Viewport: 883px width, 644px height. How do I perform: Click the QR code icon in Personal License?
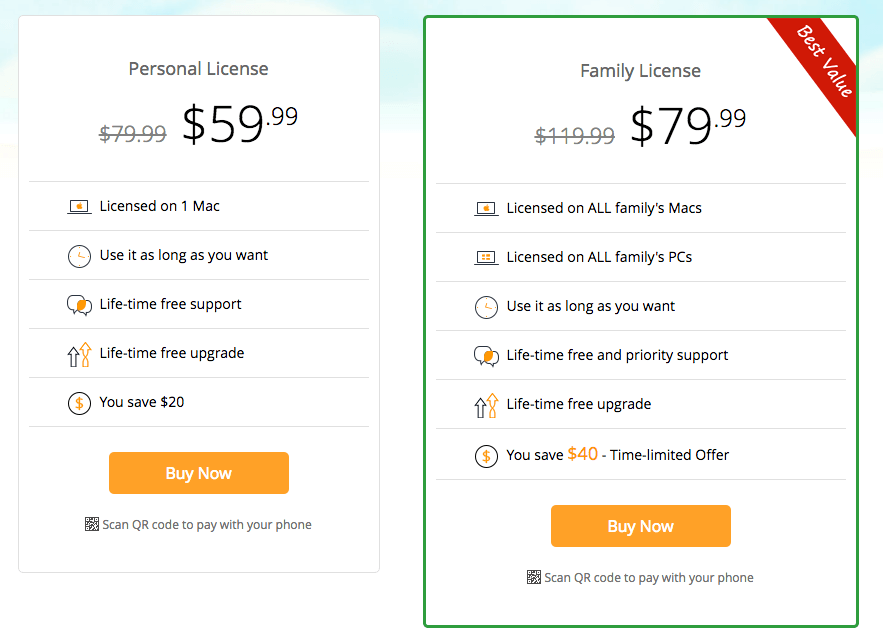[x=91, y=524]
